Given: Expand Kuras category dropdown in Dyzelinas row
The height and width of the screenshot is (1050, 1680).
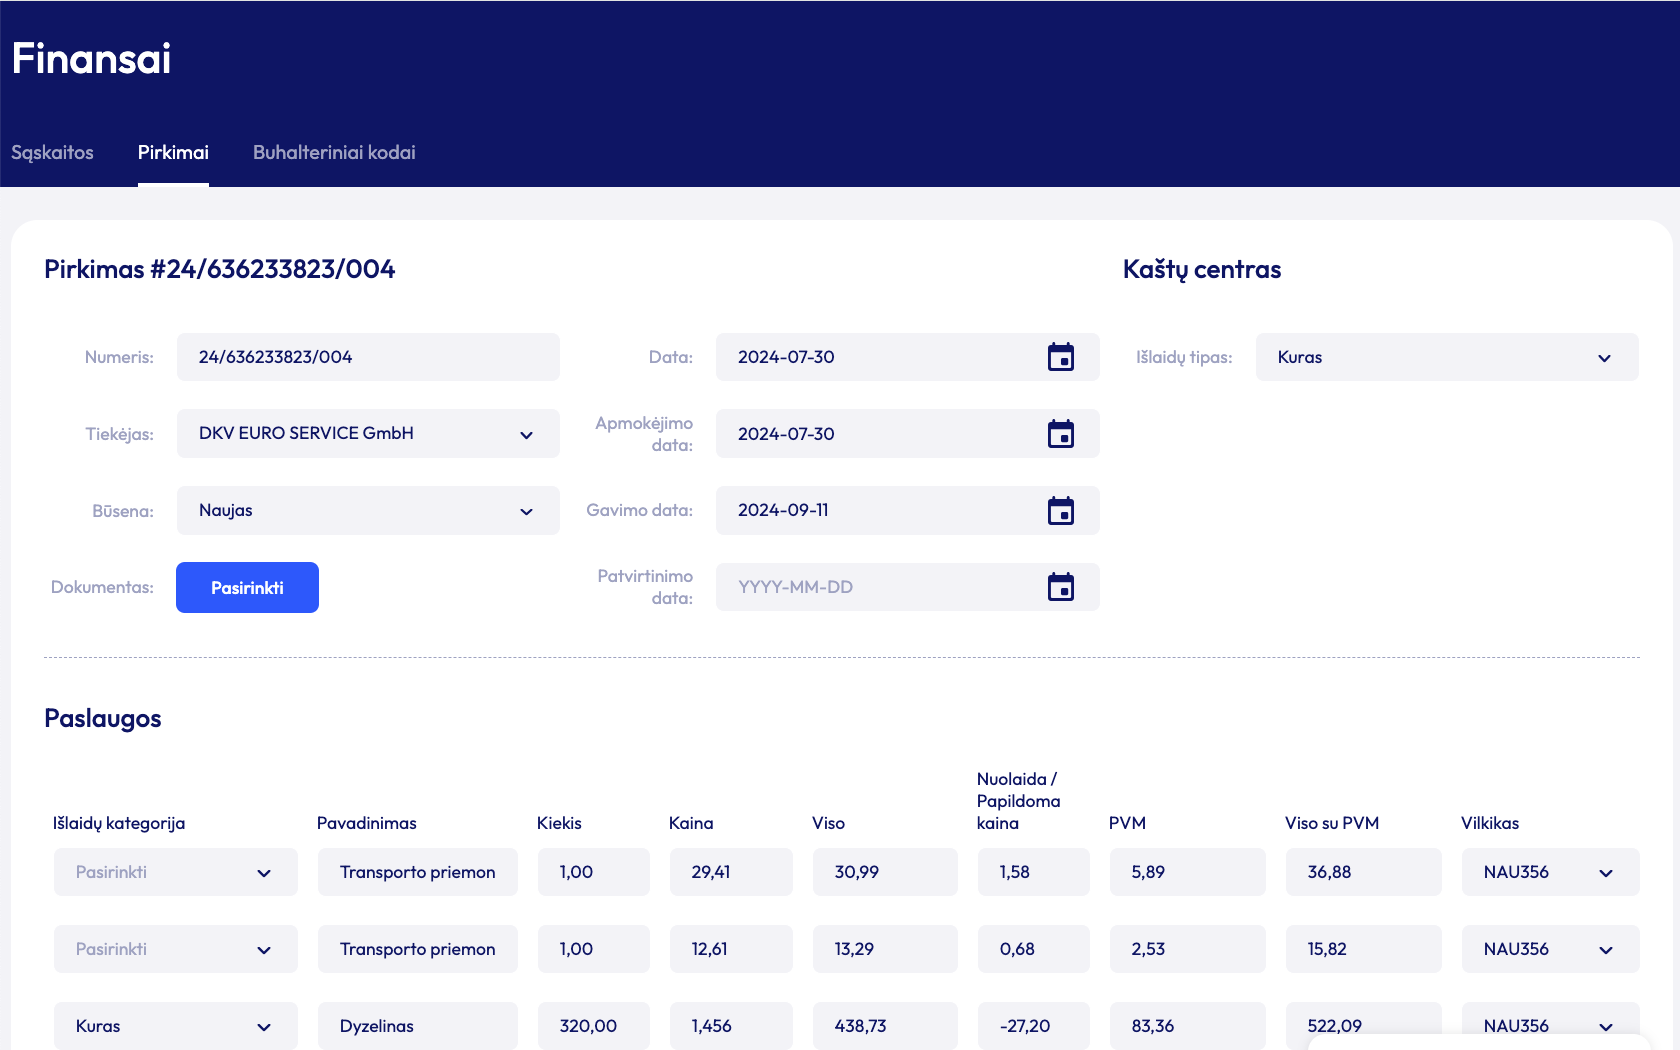Looking at the screenshot, I should [x=264, y=1026].
